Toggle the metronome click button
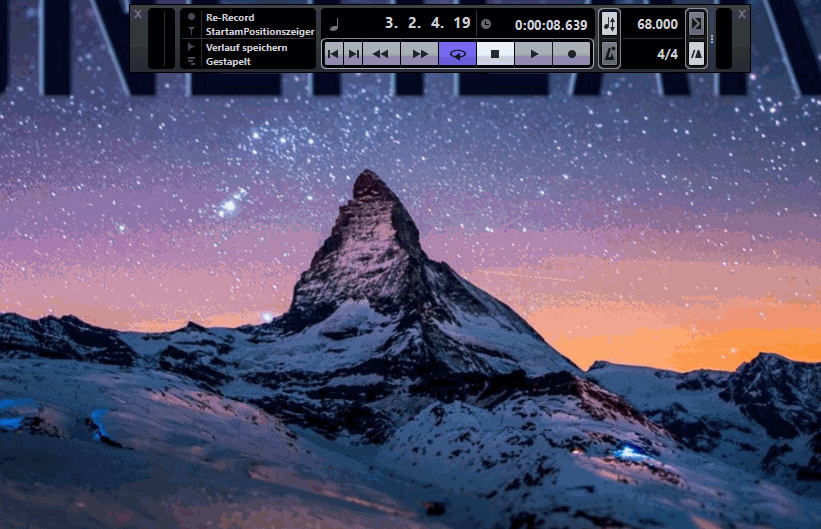This screenshot has height=529, width=821. point(609,54)
